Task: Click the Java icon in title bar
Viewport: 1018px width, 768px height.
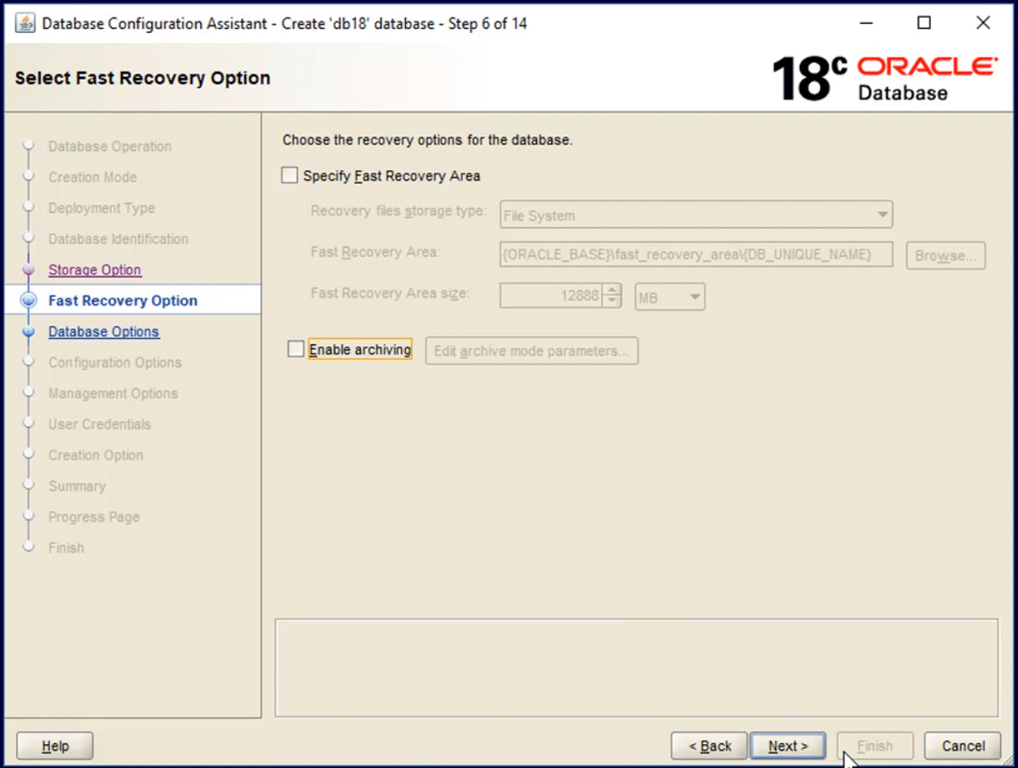Action: (x=25, y=24)
